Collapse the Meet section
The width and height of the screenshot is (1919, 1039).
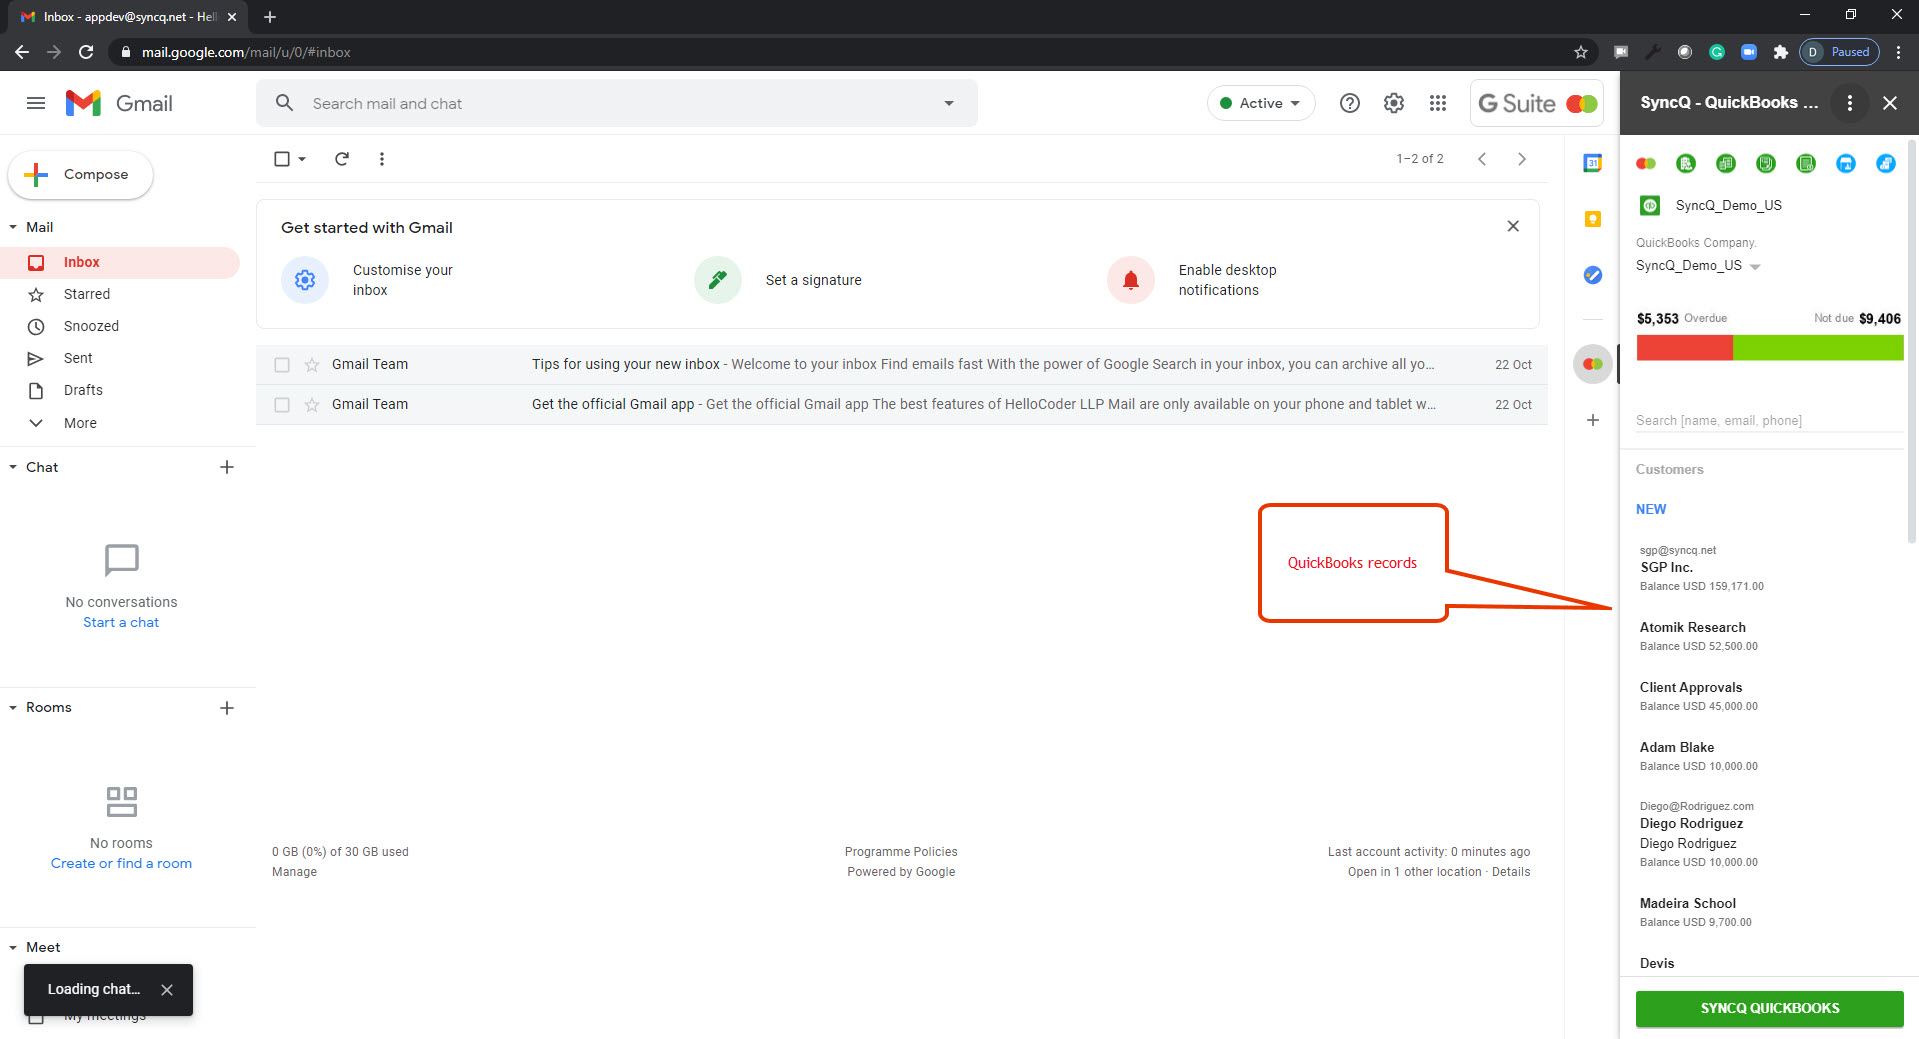(13, 947)
